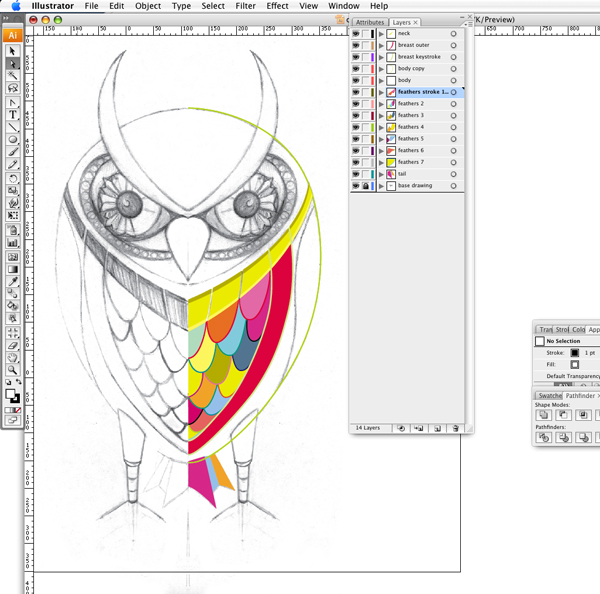Viewport: 600px width, 594px height.
Task: Click third Shape Modes intersect button
Action: (583, 415)
